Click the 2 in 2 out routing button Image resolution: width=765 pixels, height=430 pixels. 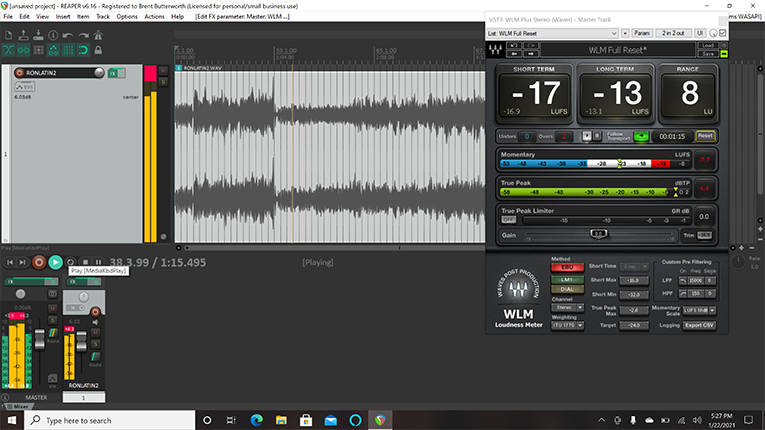point(673,33)
